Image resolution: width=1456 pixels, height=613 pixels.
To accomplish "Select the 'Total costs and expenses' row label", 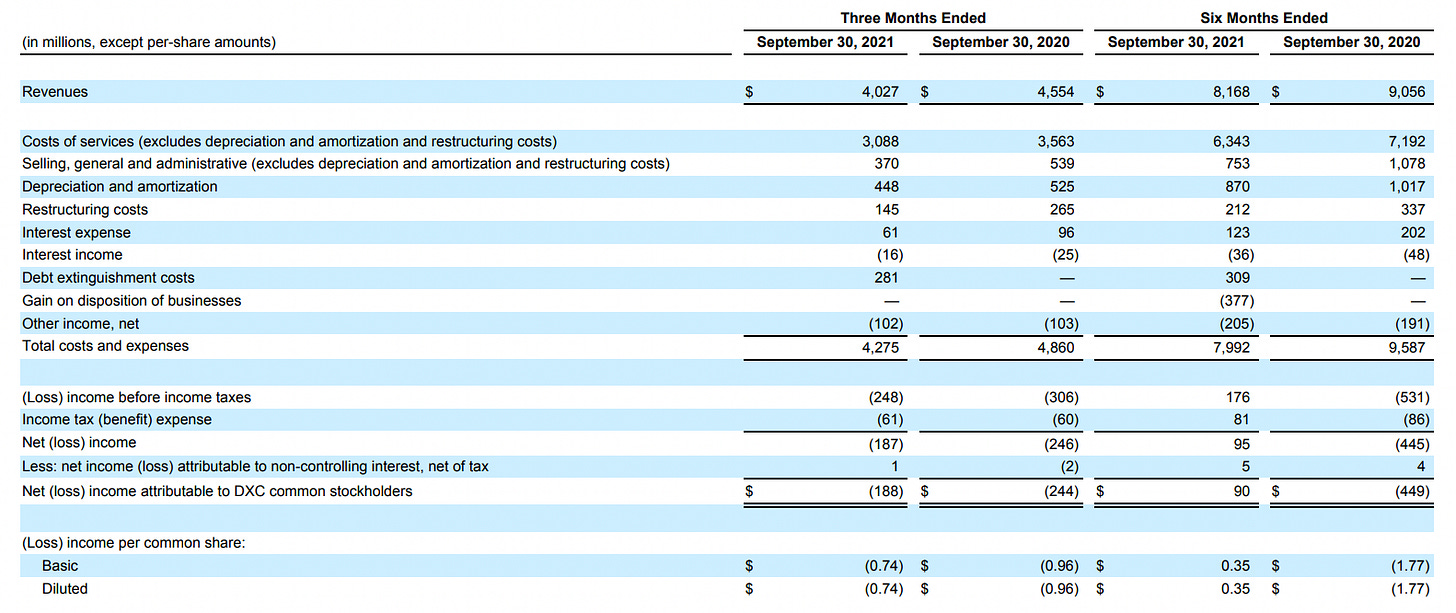I will coord(105,346).
